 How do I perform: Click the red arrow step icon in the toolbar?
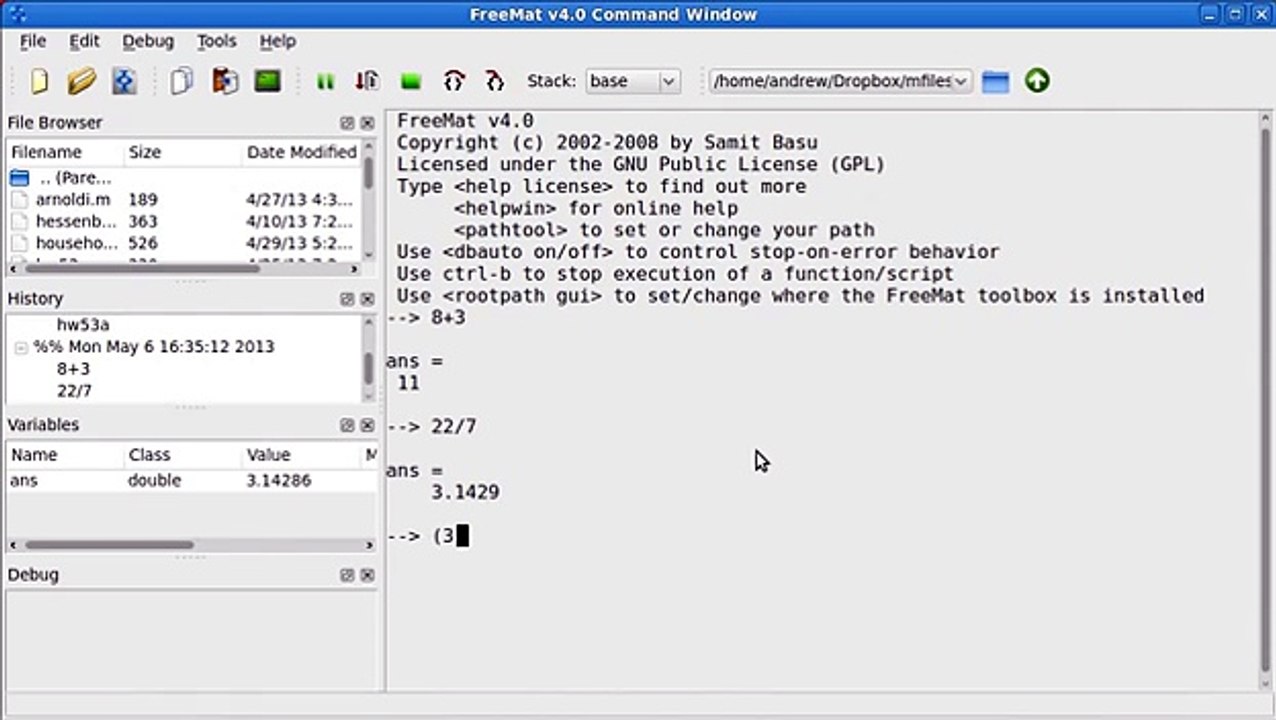click(x=367, y=81)
